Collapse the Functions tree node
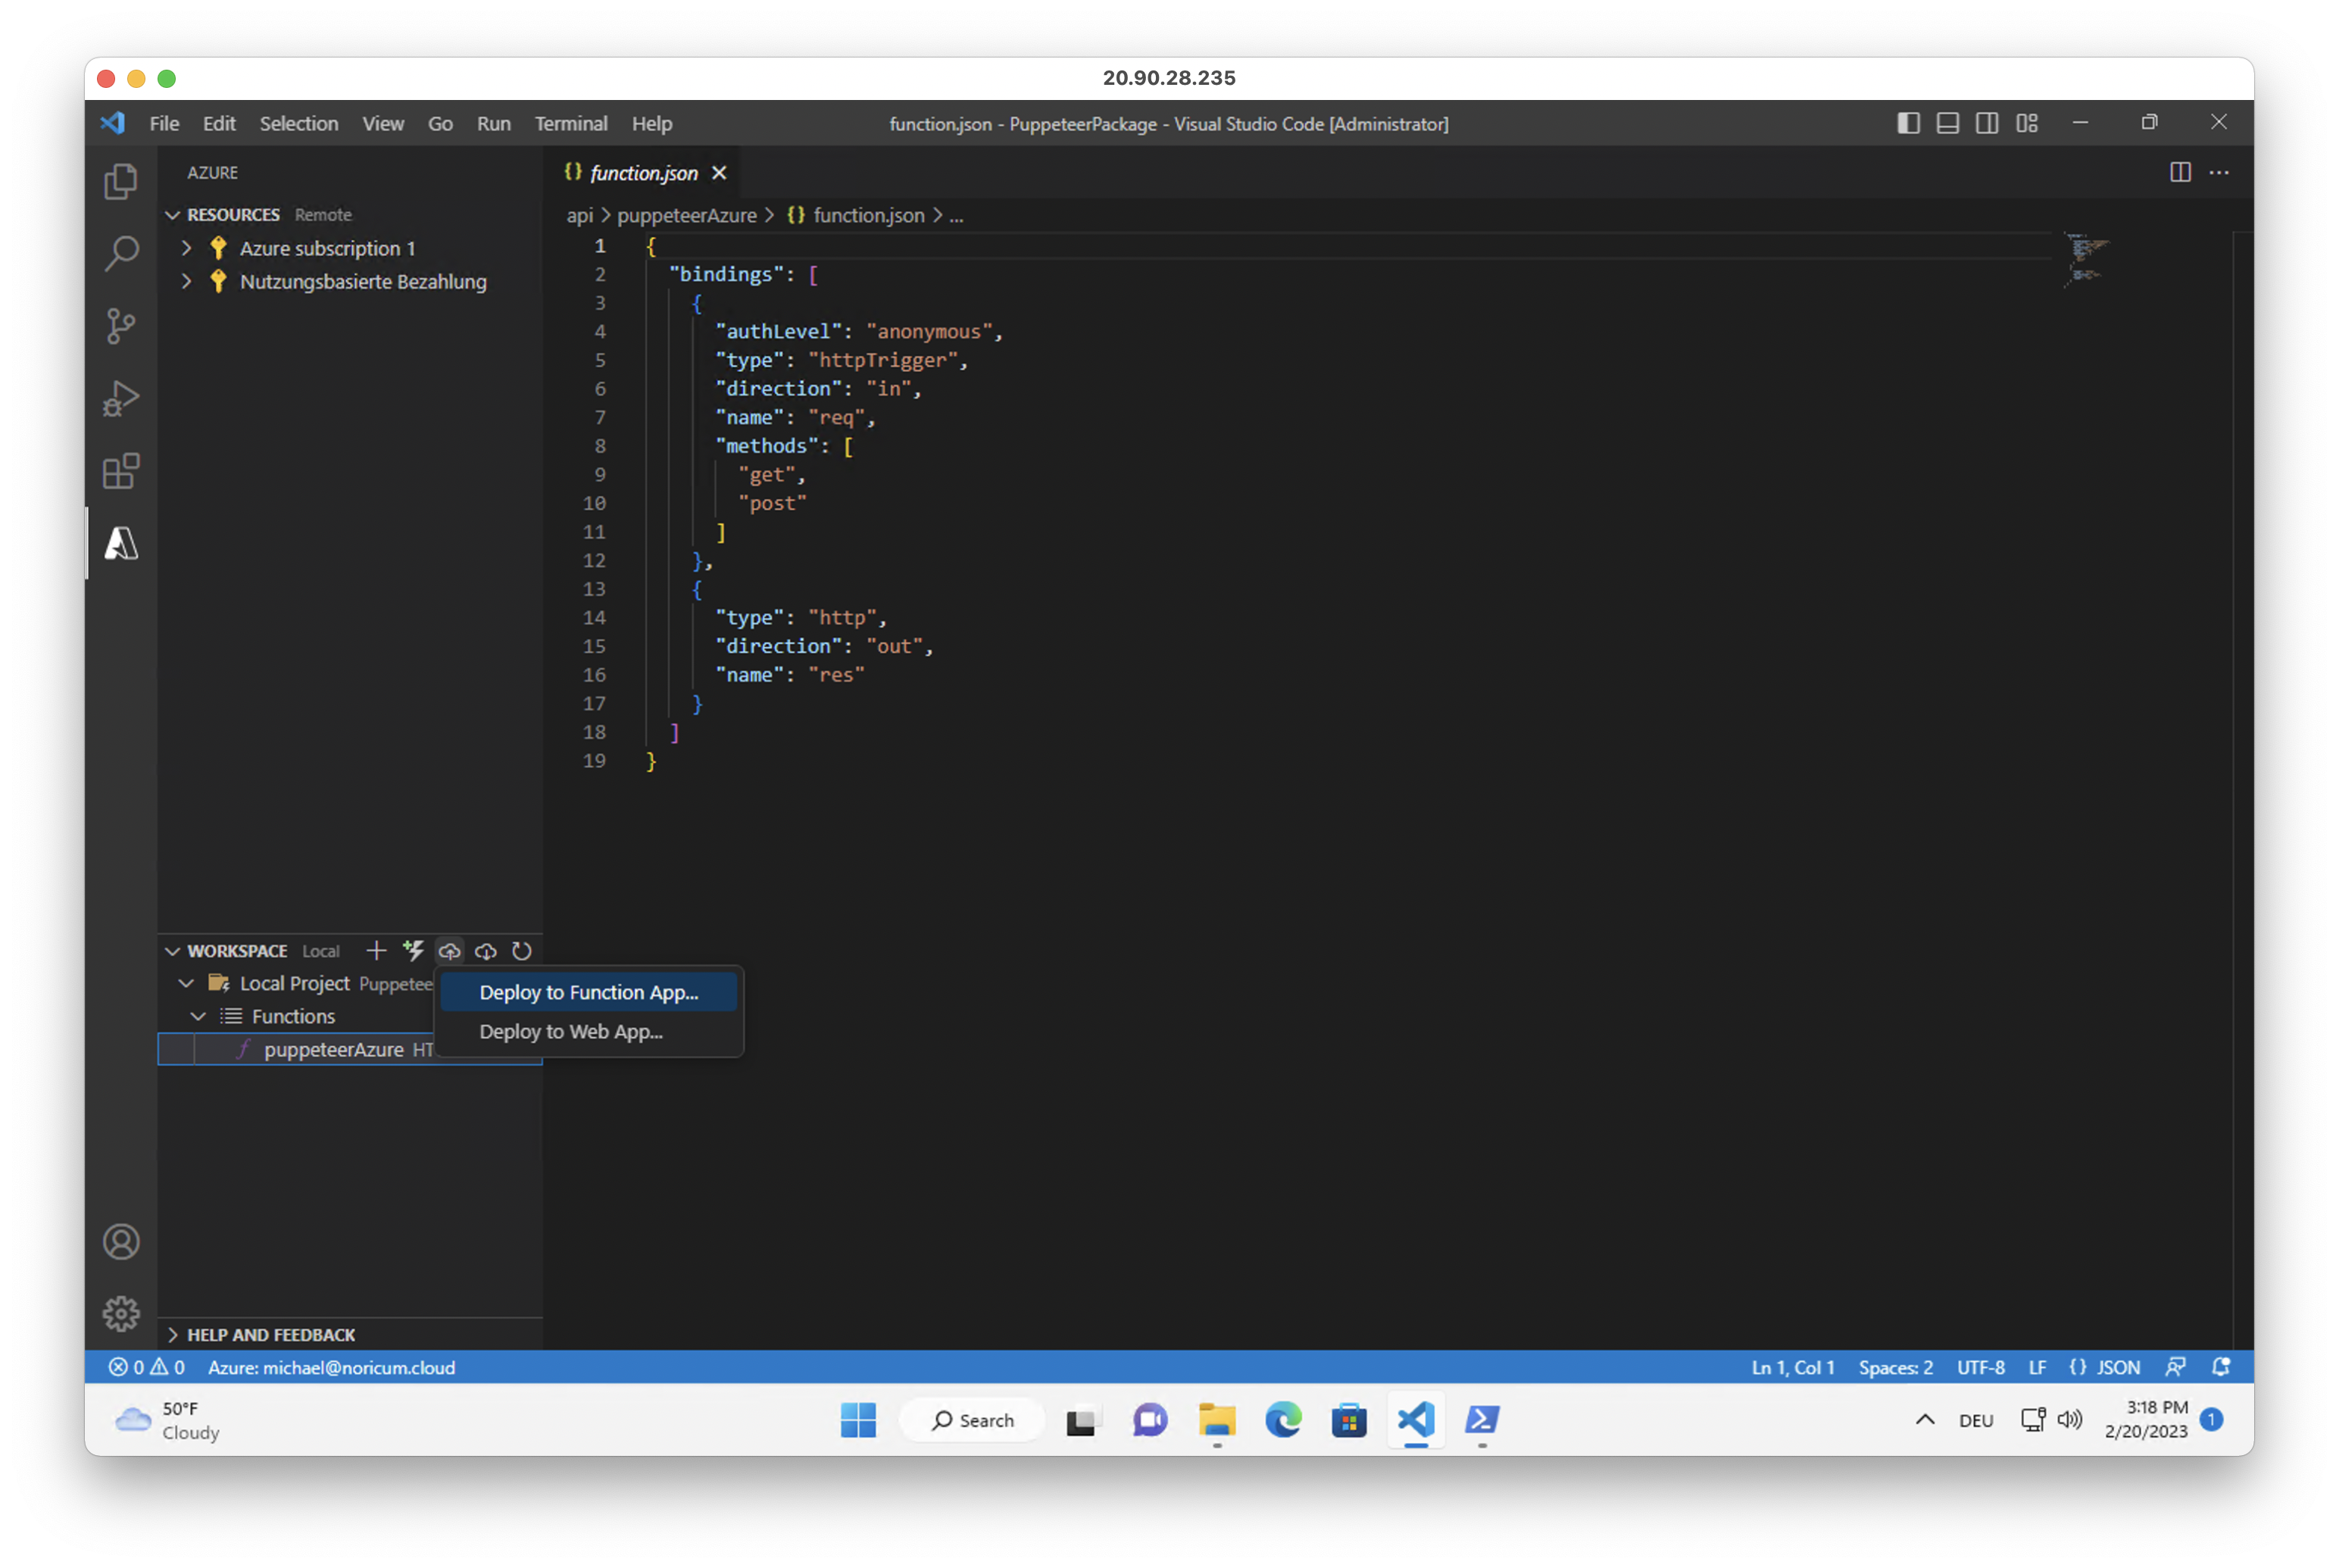The height and width of the screenshot is (1568, 2339). [198, 1016]
